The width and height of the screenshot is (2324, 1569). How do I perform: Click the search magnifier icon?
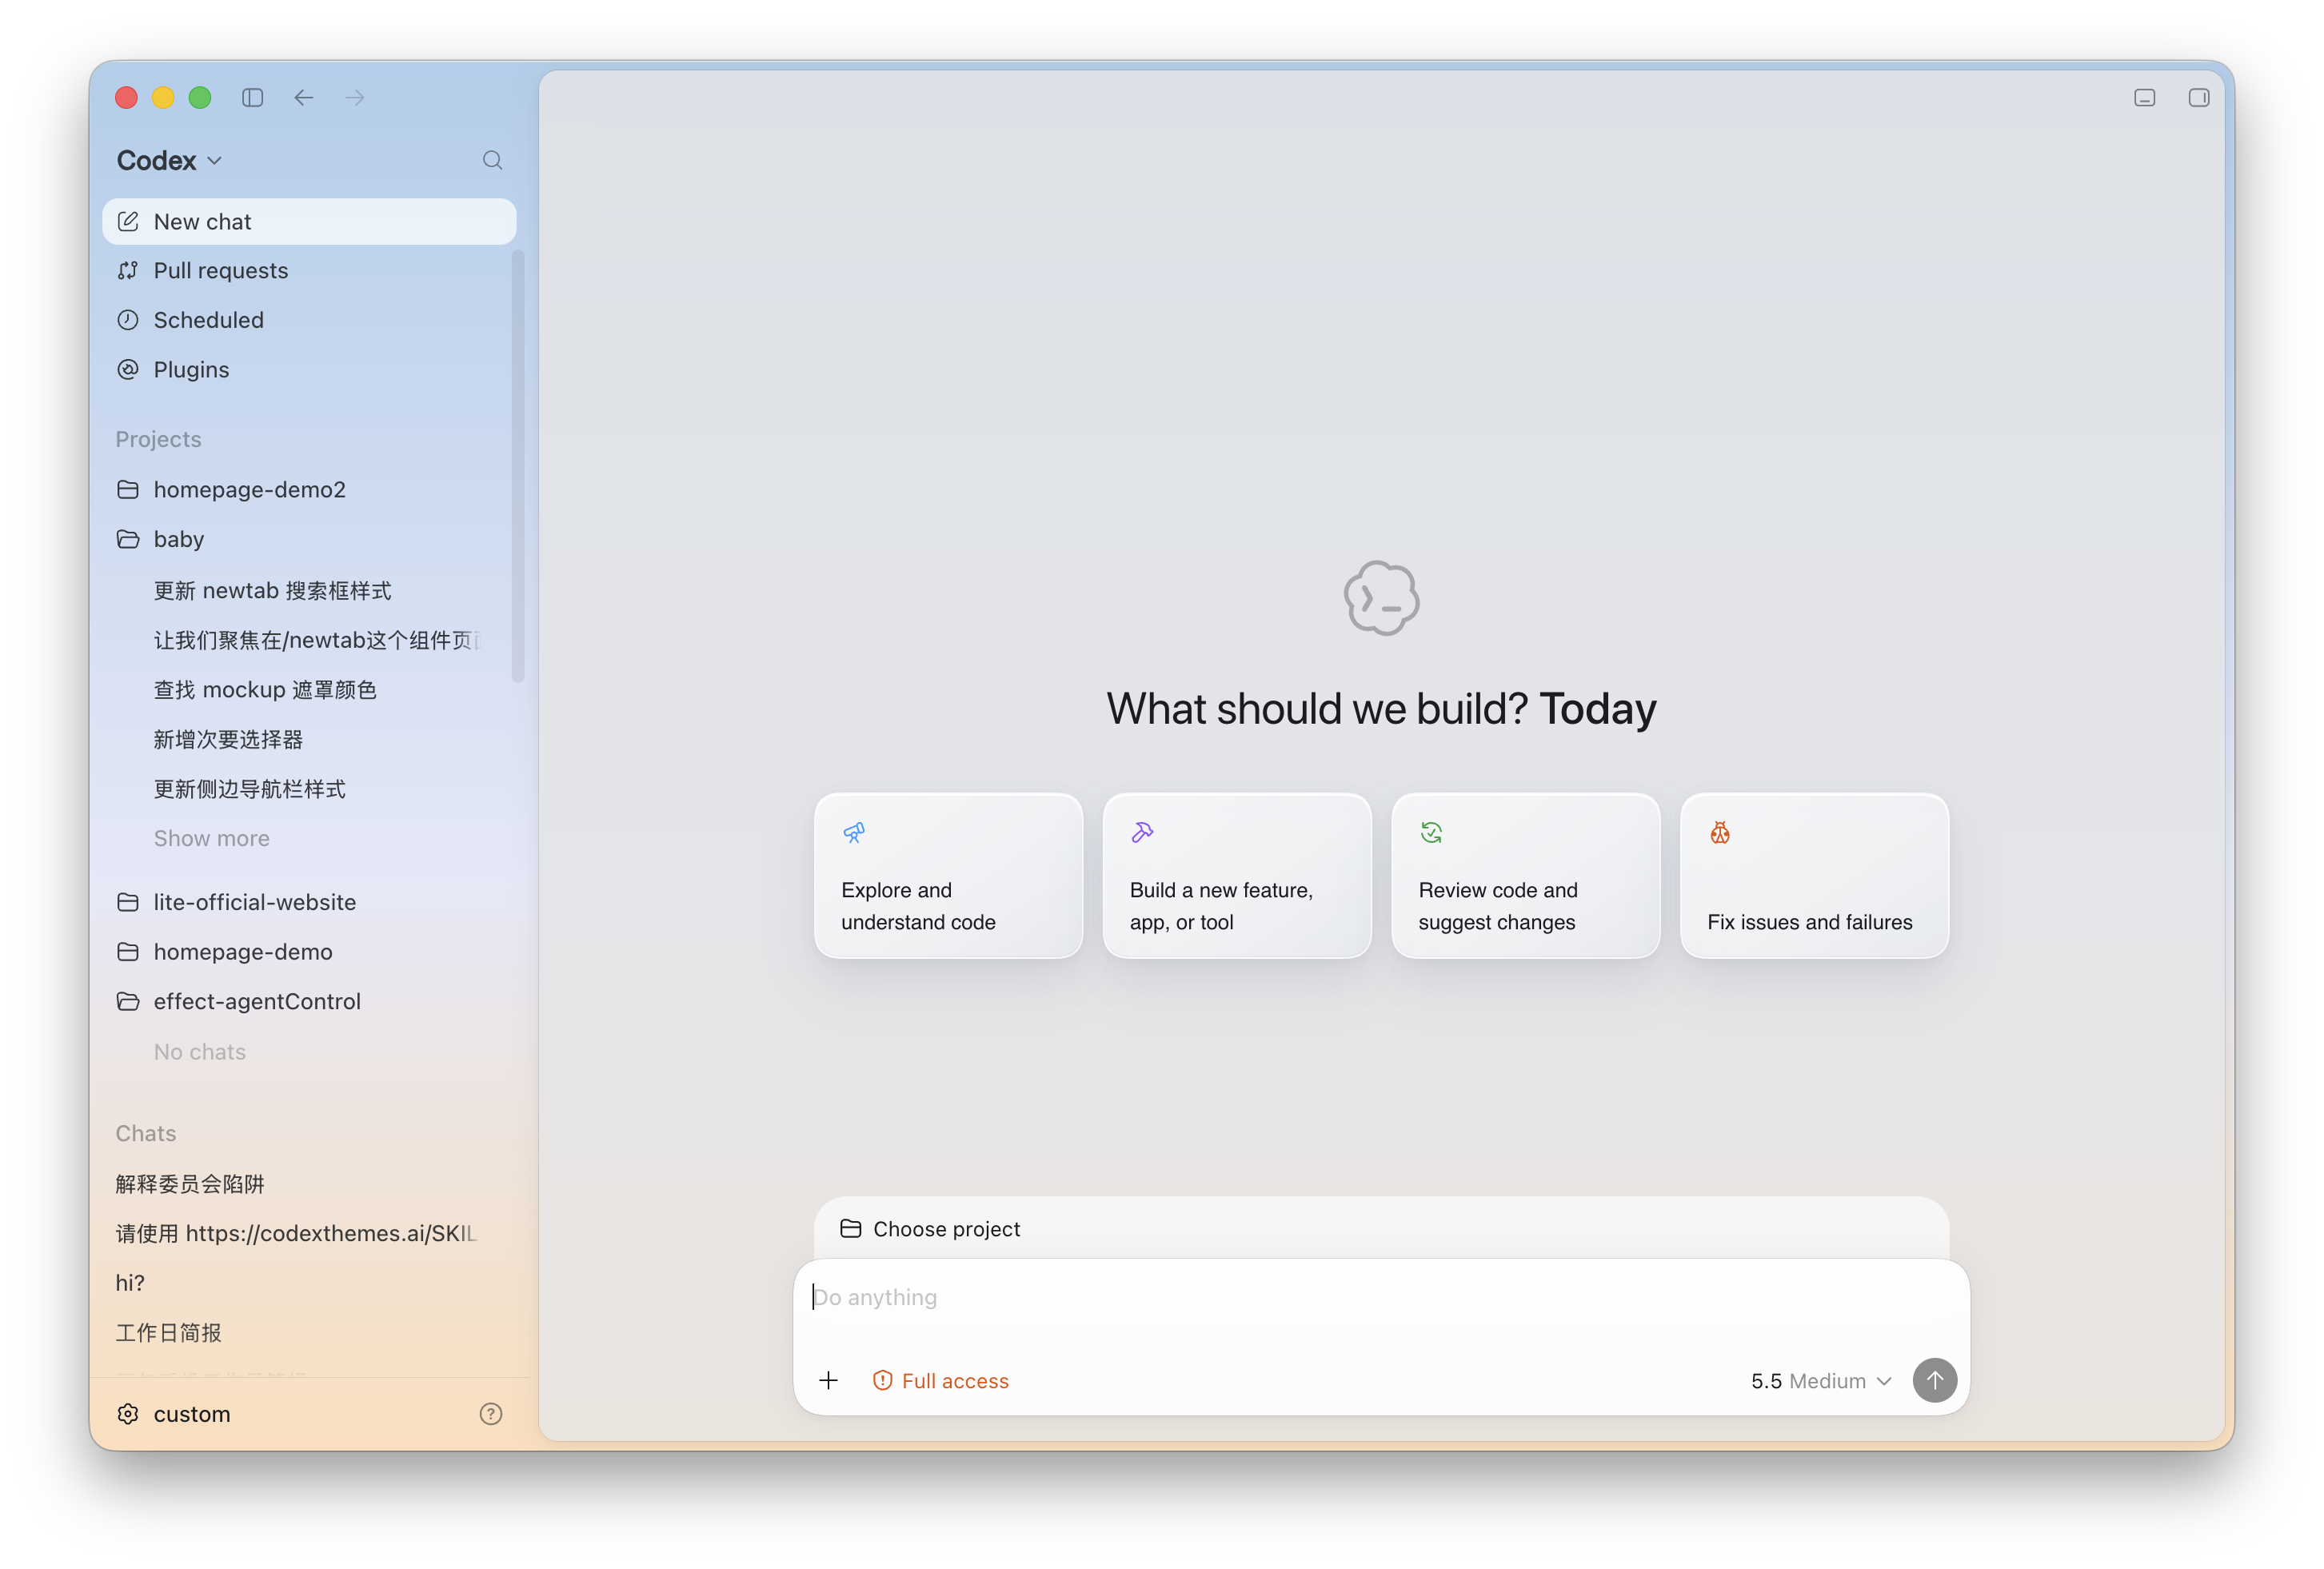pyautogui.click(x=492, y=160)
